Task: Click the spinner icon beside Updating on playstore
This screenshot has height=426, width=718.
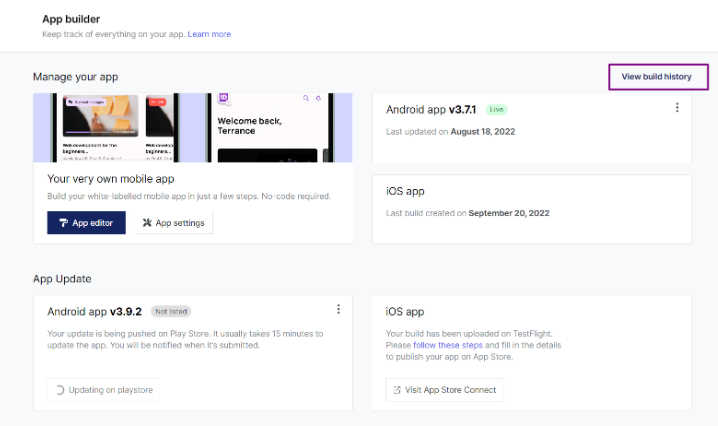Action: (x=60, y=390)
